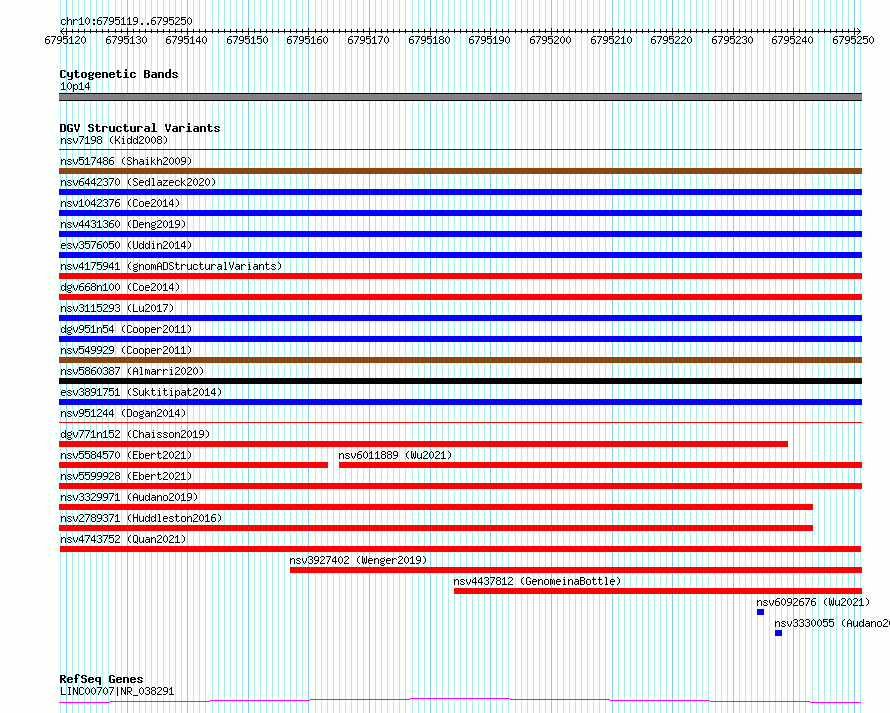Select the dgv668n100 (Coe2014) label

[x=120, y=287]
